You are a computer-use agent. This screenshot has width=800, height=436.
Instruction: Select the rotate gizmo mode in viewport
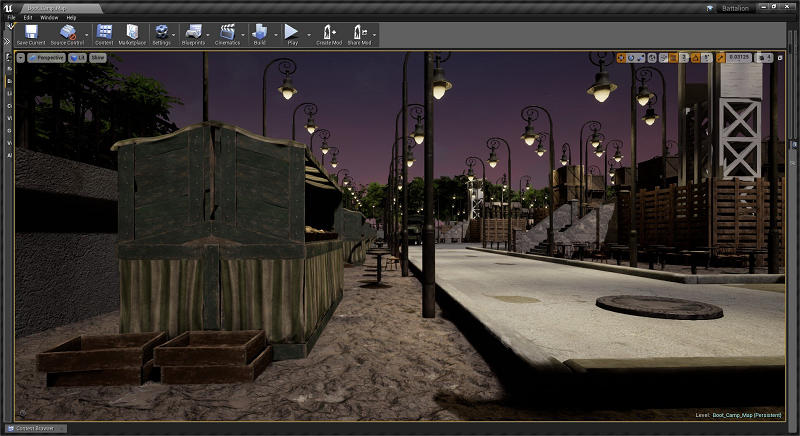pos(633,58)
